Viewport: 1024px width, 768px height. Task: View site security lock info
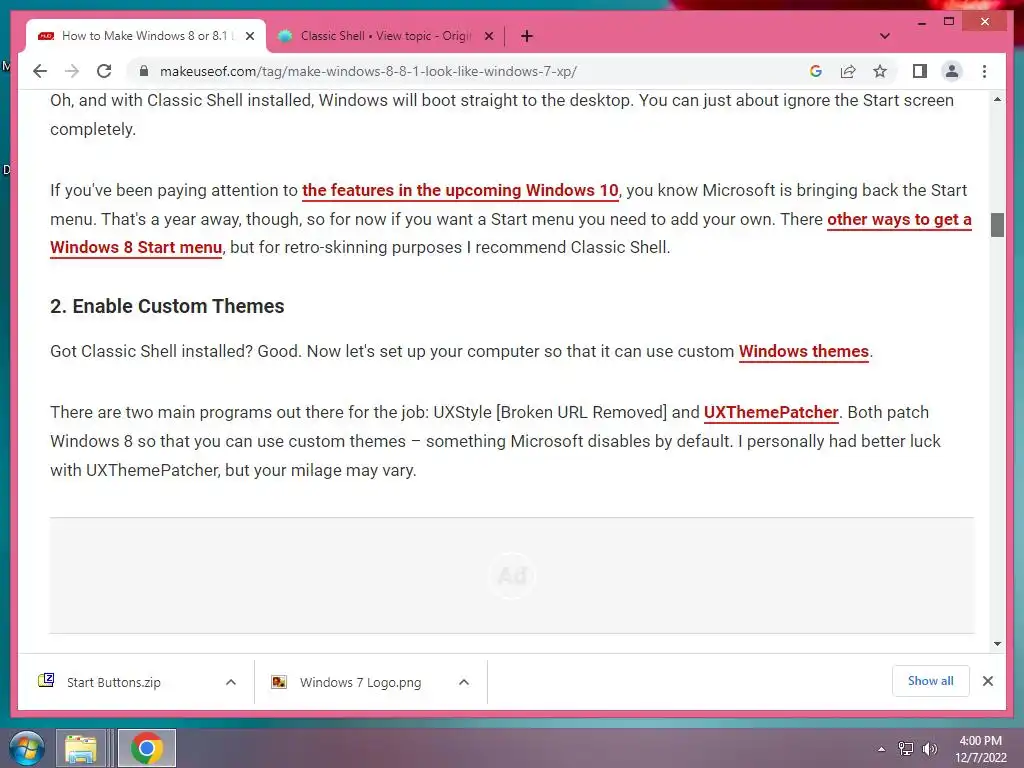144,71
